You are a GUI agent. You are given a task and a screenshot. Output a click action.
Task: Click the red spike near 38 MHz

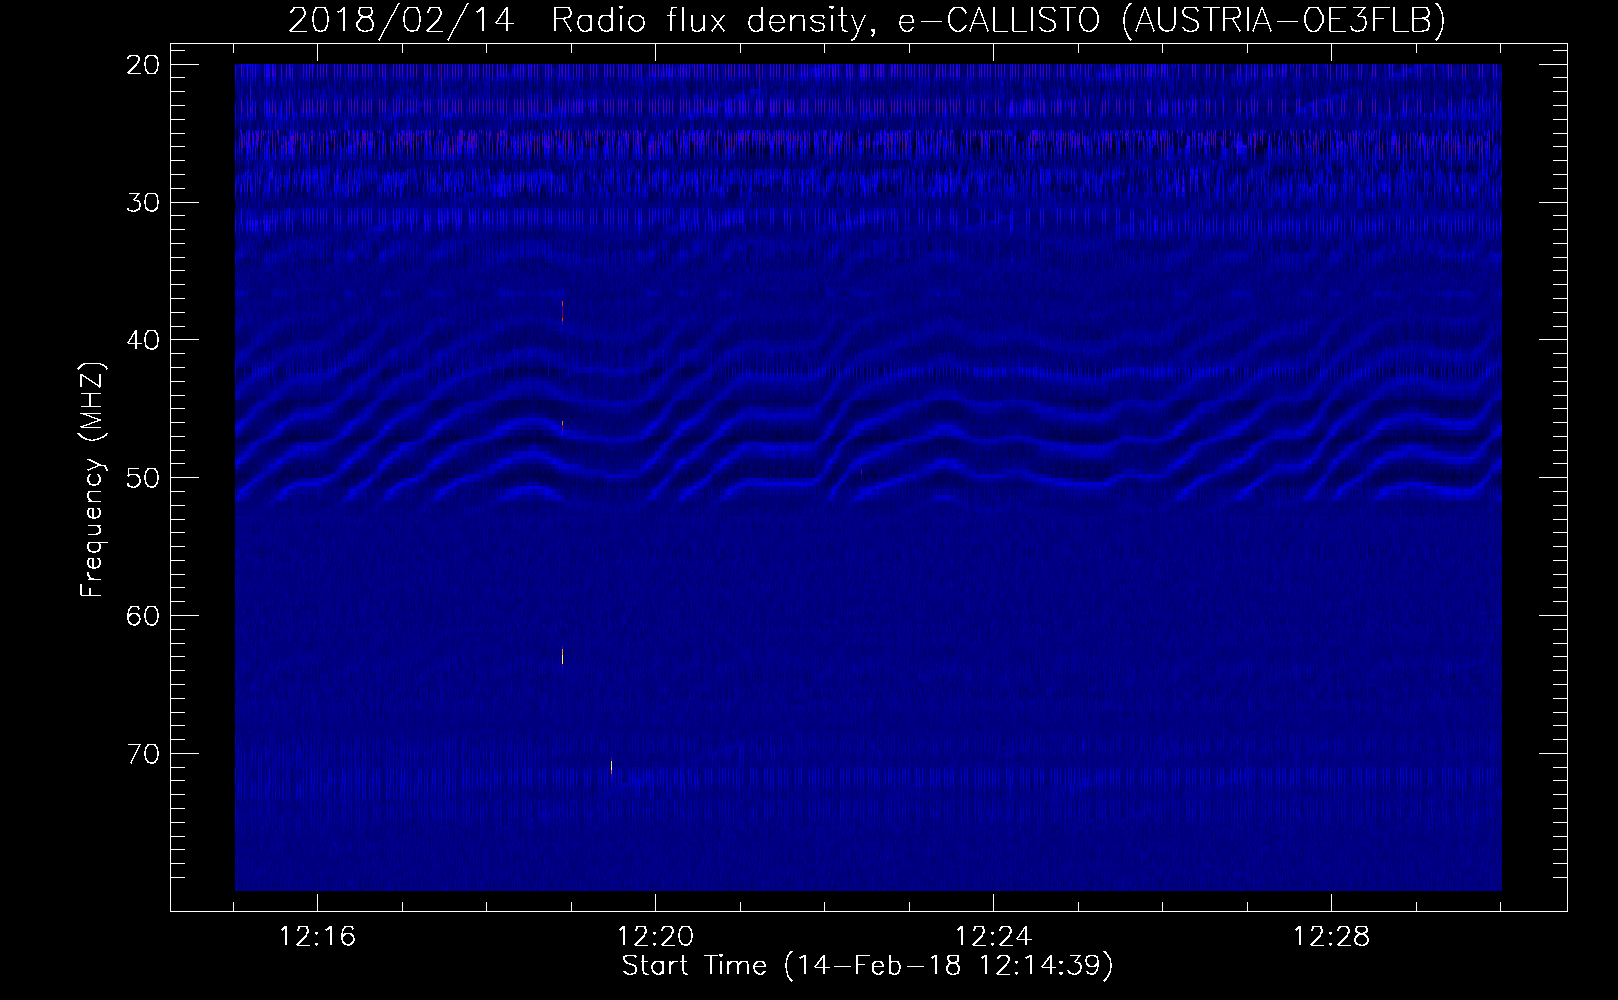click(x=563, y=311)
